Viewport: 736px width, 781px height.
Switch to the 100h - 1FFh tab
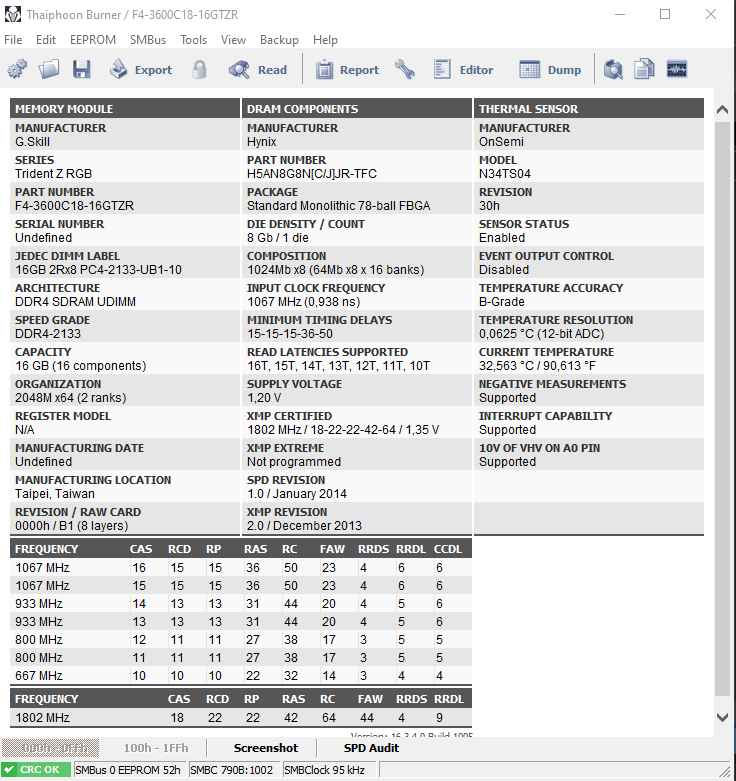156,748
